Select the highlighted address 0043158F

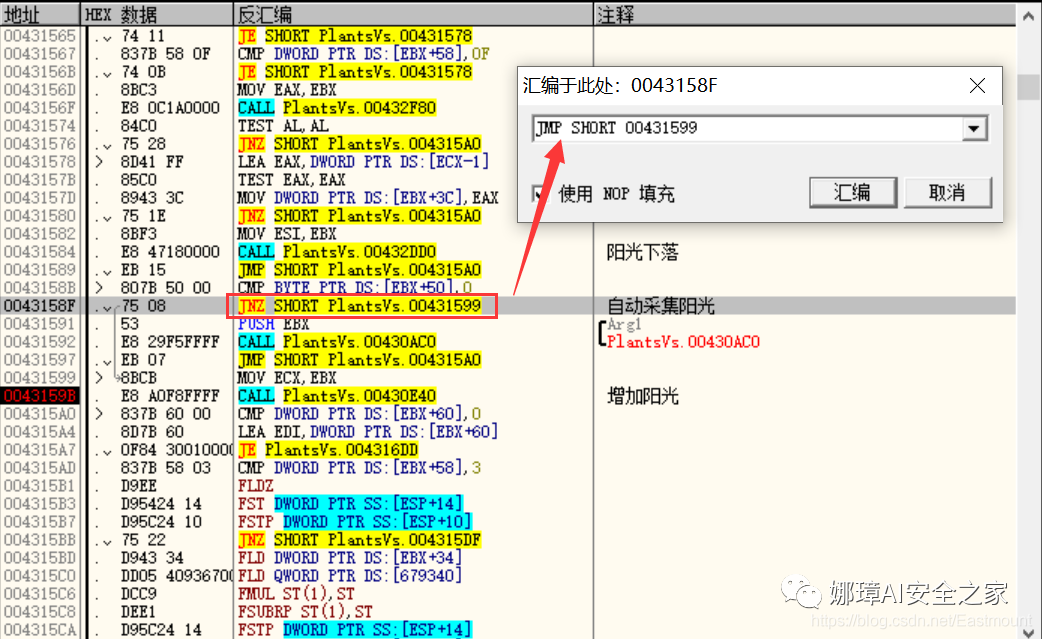point(40,306)
